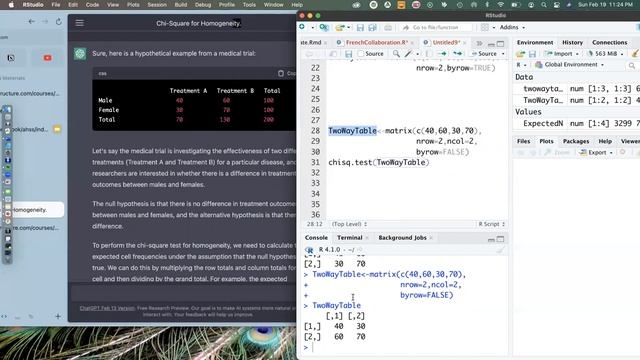Click the ChatGPT Feb 13 Version link
The height and width of the screenshot is (360, 640).
click(107, 308)
